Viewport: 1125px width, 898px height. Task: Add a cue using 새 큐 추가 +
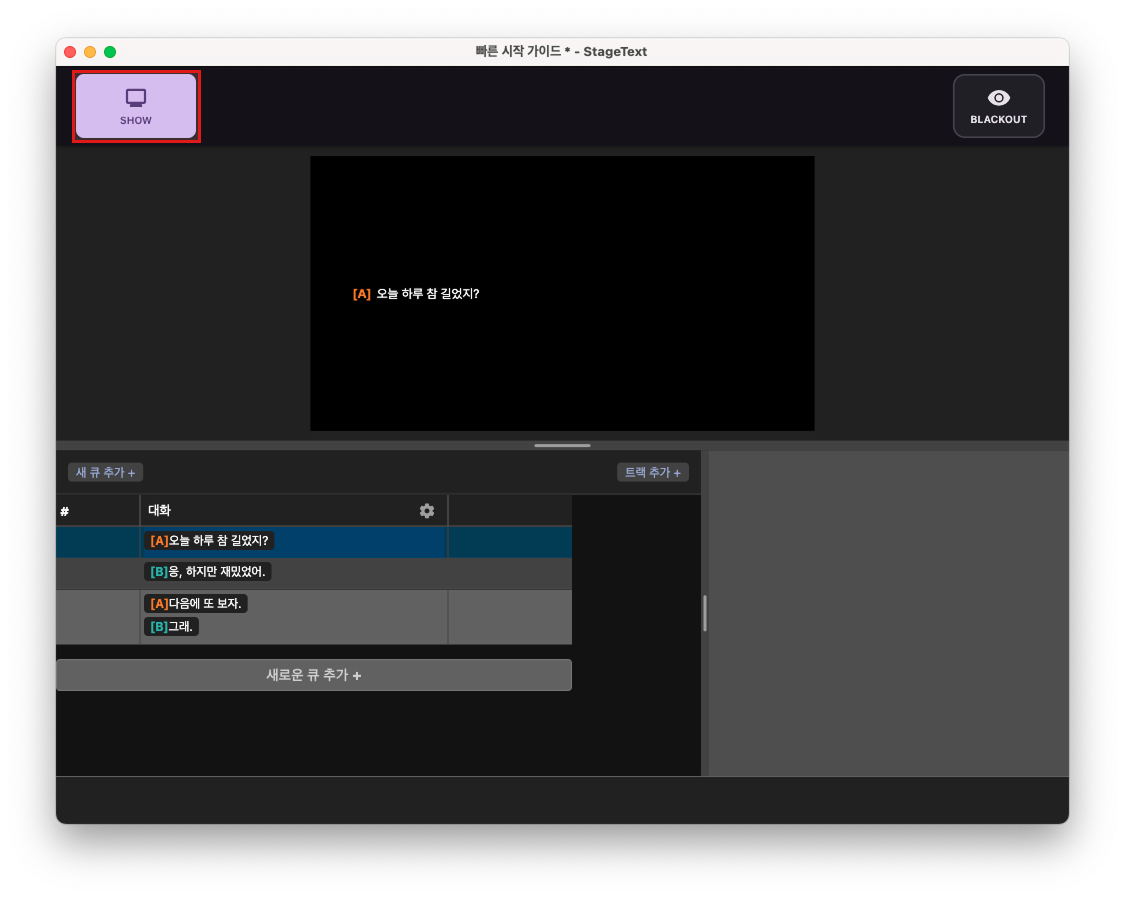[x=104, y=472]
